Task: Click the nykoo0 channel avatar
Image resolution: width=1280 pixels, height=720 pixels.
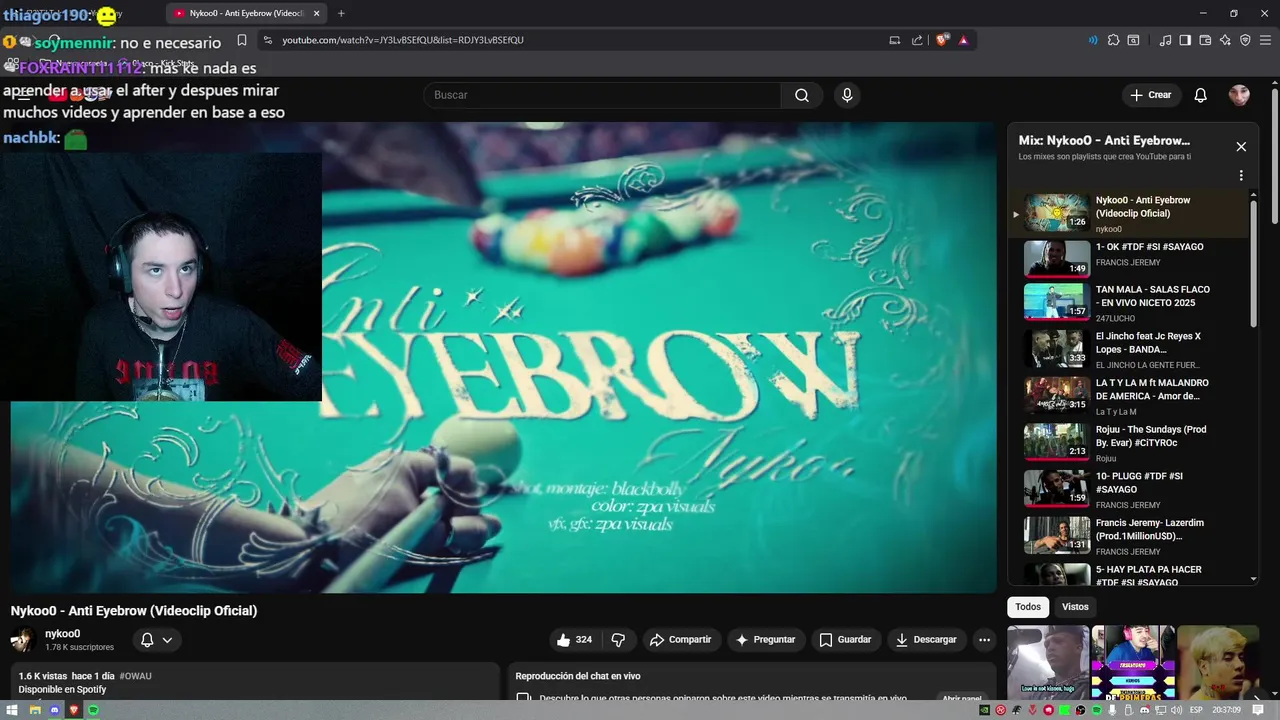Action: (x=23, y=640)
